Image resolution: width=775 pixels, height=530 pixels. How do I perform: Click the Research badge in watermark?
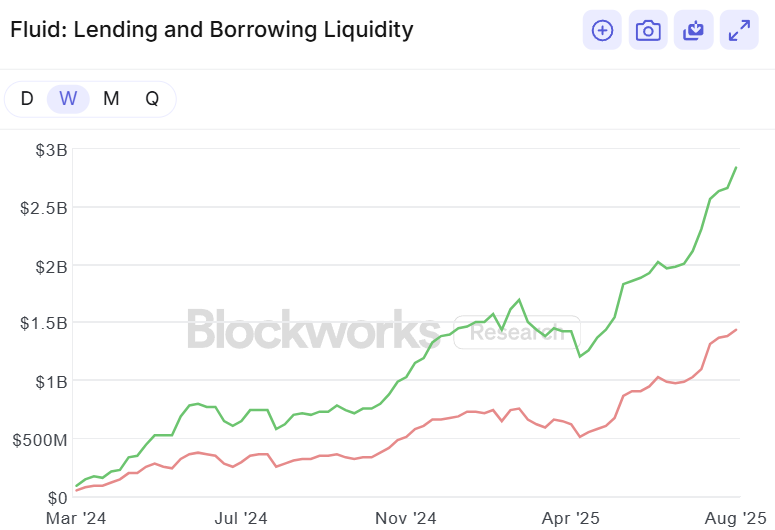[x=503, y=332]
